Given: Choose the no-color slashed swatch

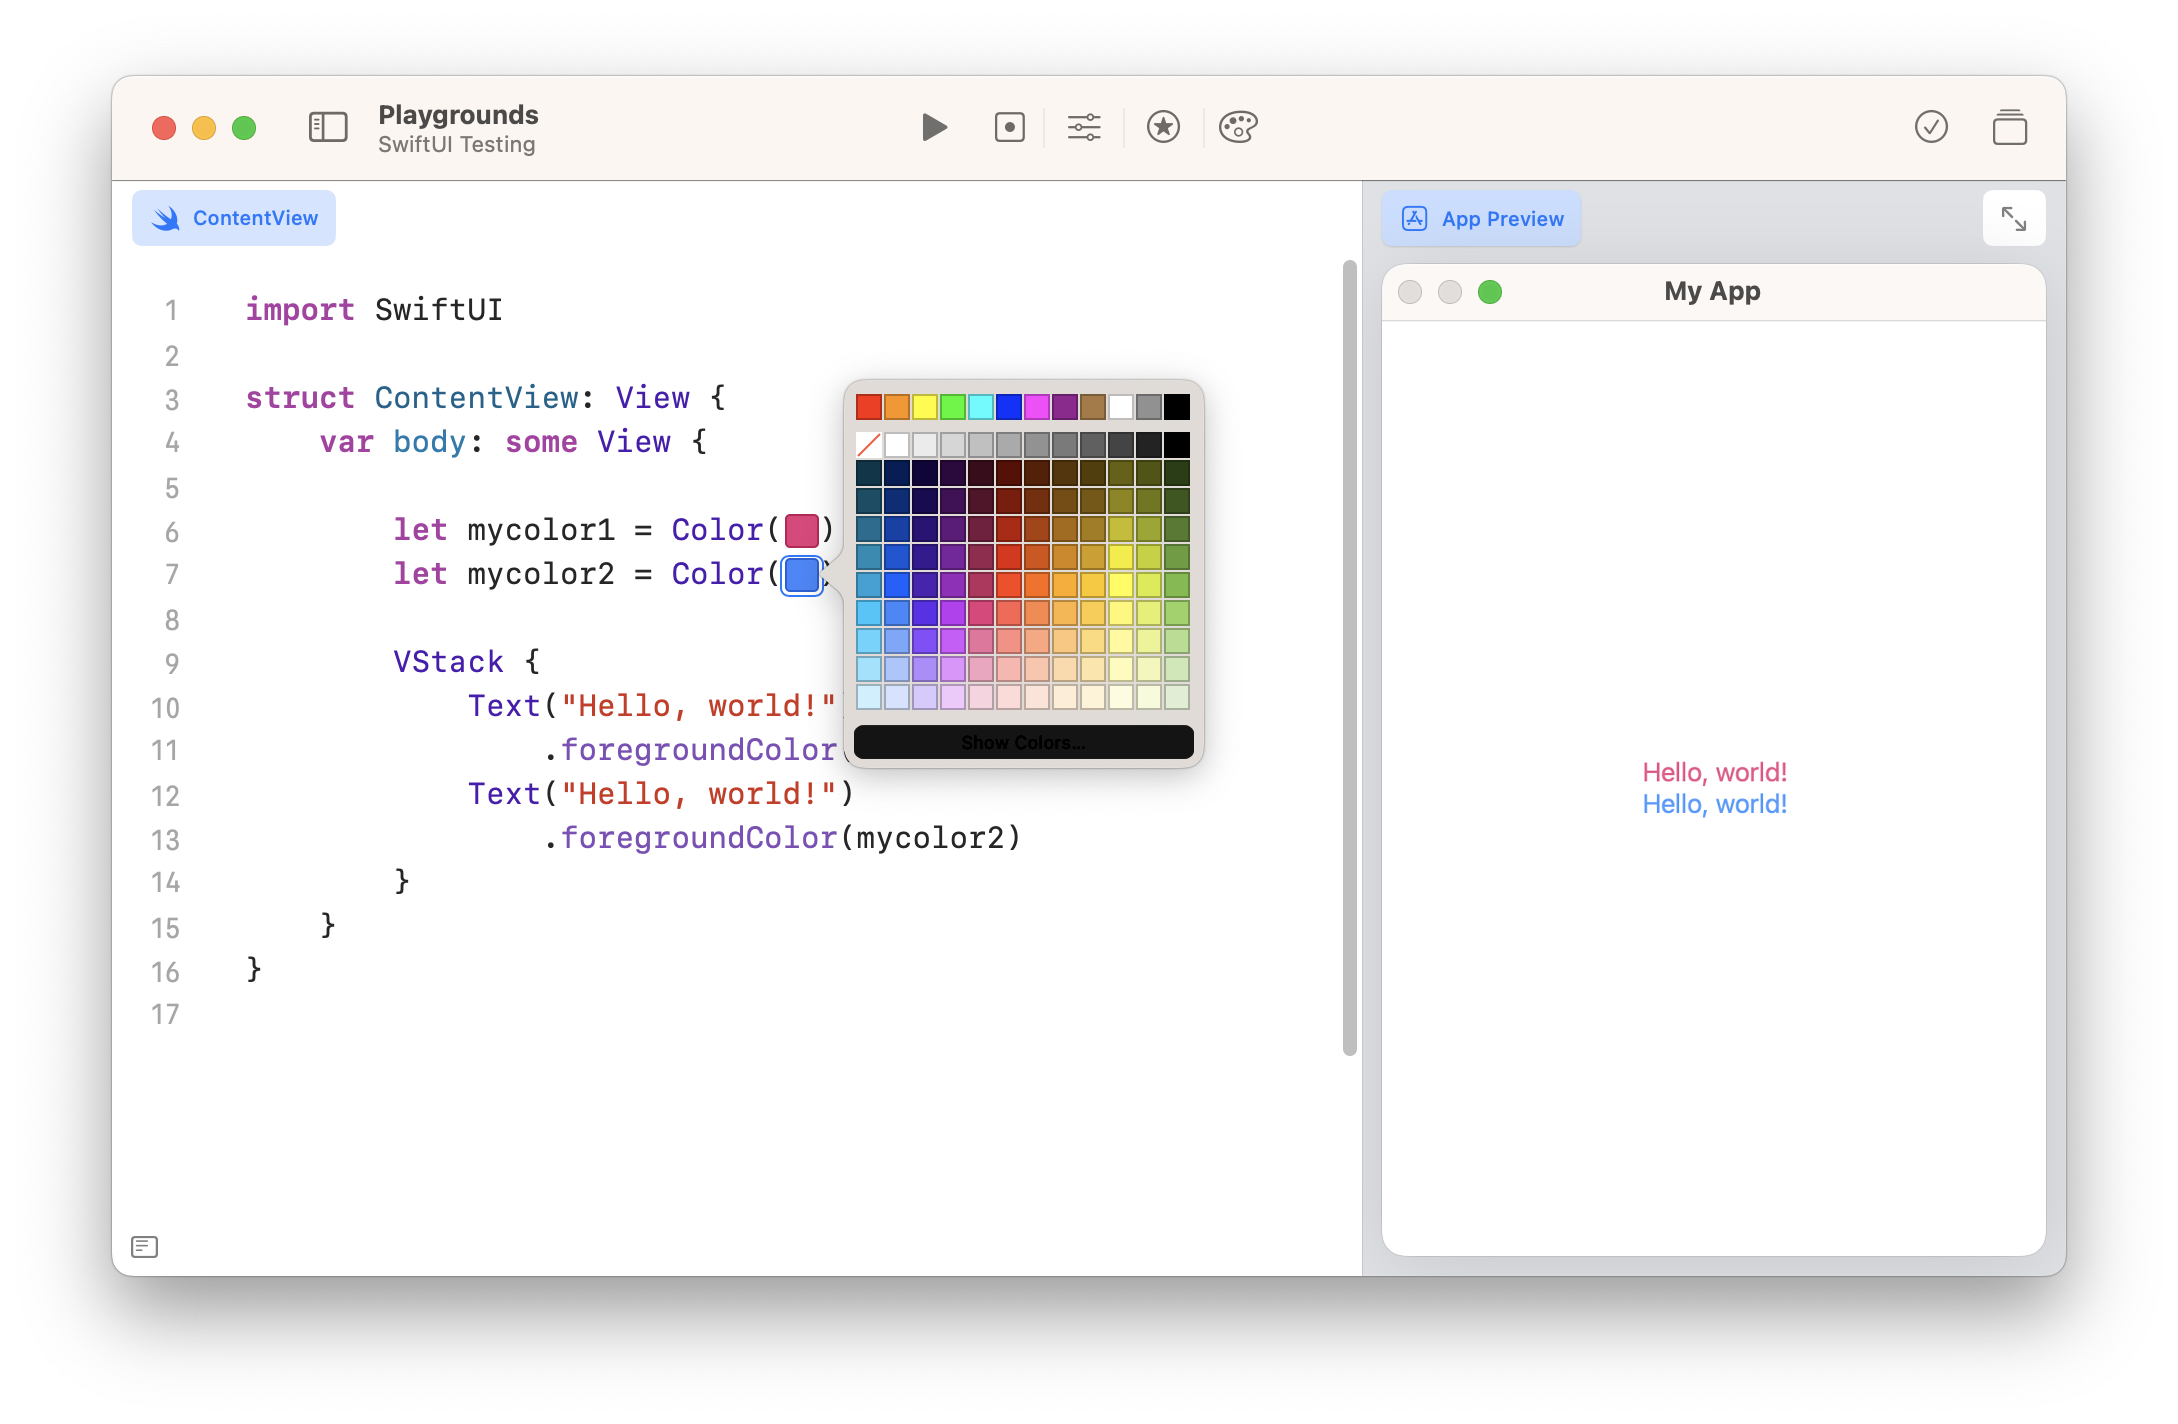Looking at the screenshot, I should click(868, 444).
